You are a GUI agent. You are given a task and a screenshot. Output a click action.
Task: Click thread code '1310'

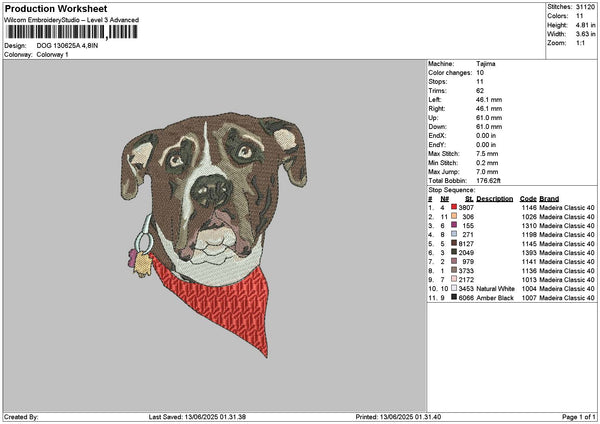(x=529, y=226)
